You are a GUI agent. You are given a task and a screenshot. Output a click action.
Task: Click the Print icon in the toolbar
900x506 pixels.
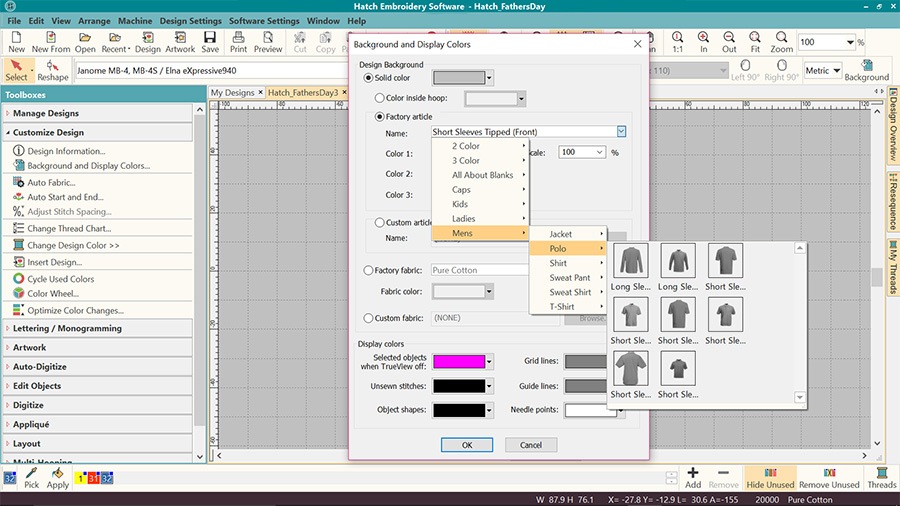click(238, 41)
